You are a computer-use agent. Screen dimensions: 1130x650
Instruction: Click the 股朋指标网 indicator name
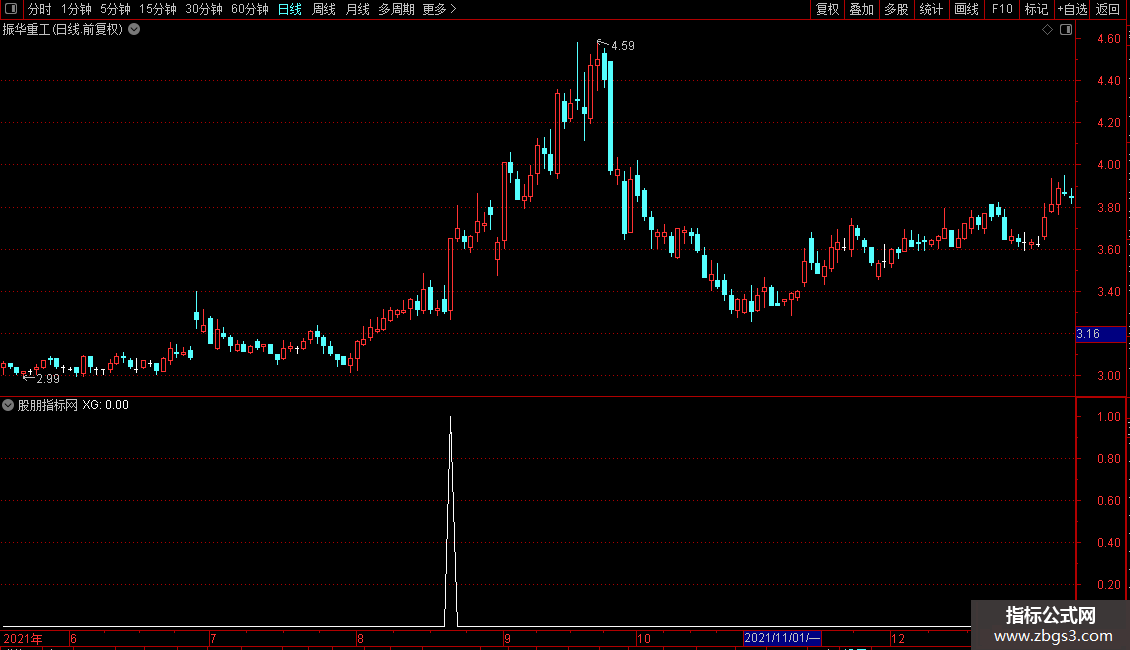click(x=48, y=405)
